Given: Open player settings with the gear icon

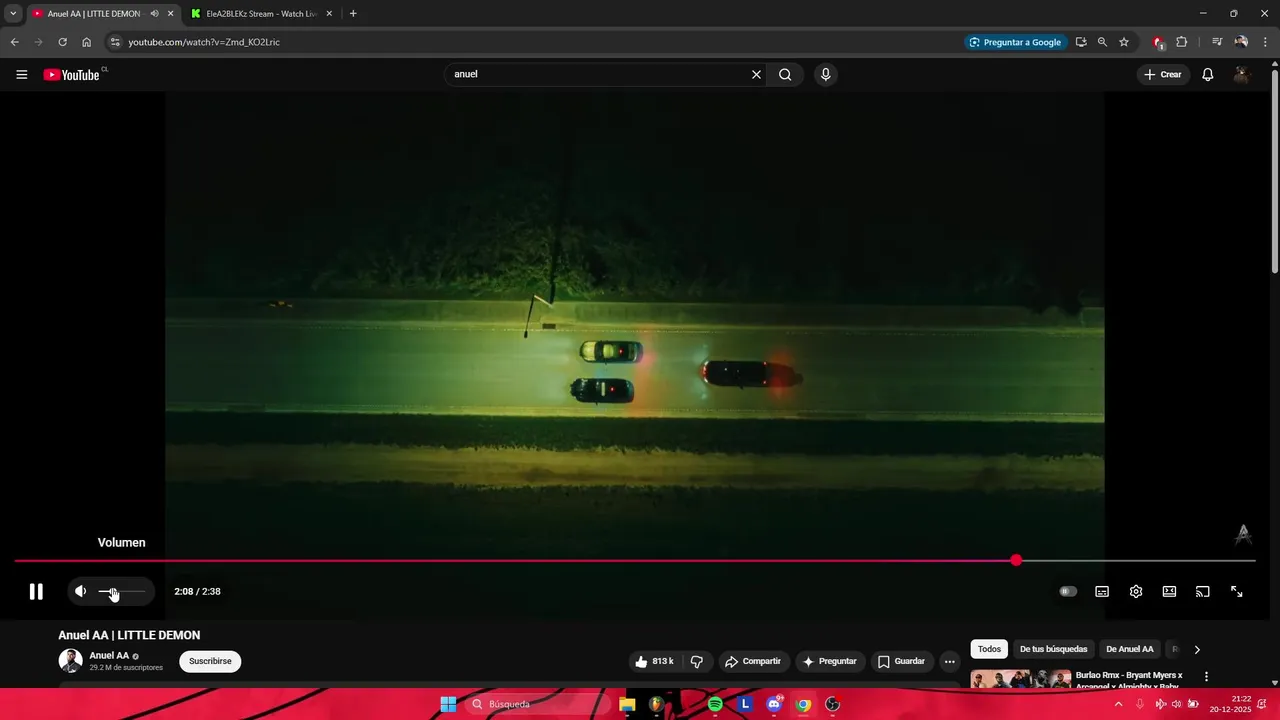Looking at the screenshot, I should pos(1136,591).
